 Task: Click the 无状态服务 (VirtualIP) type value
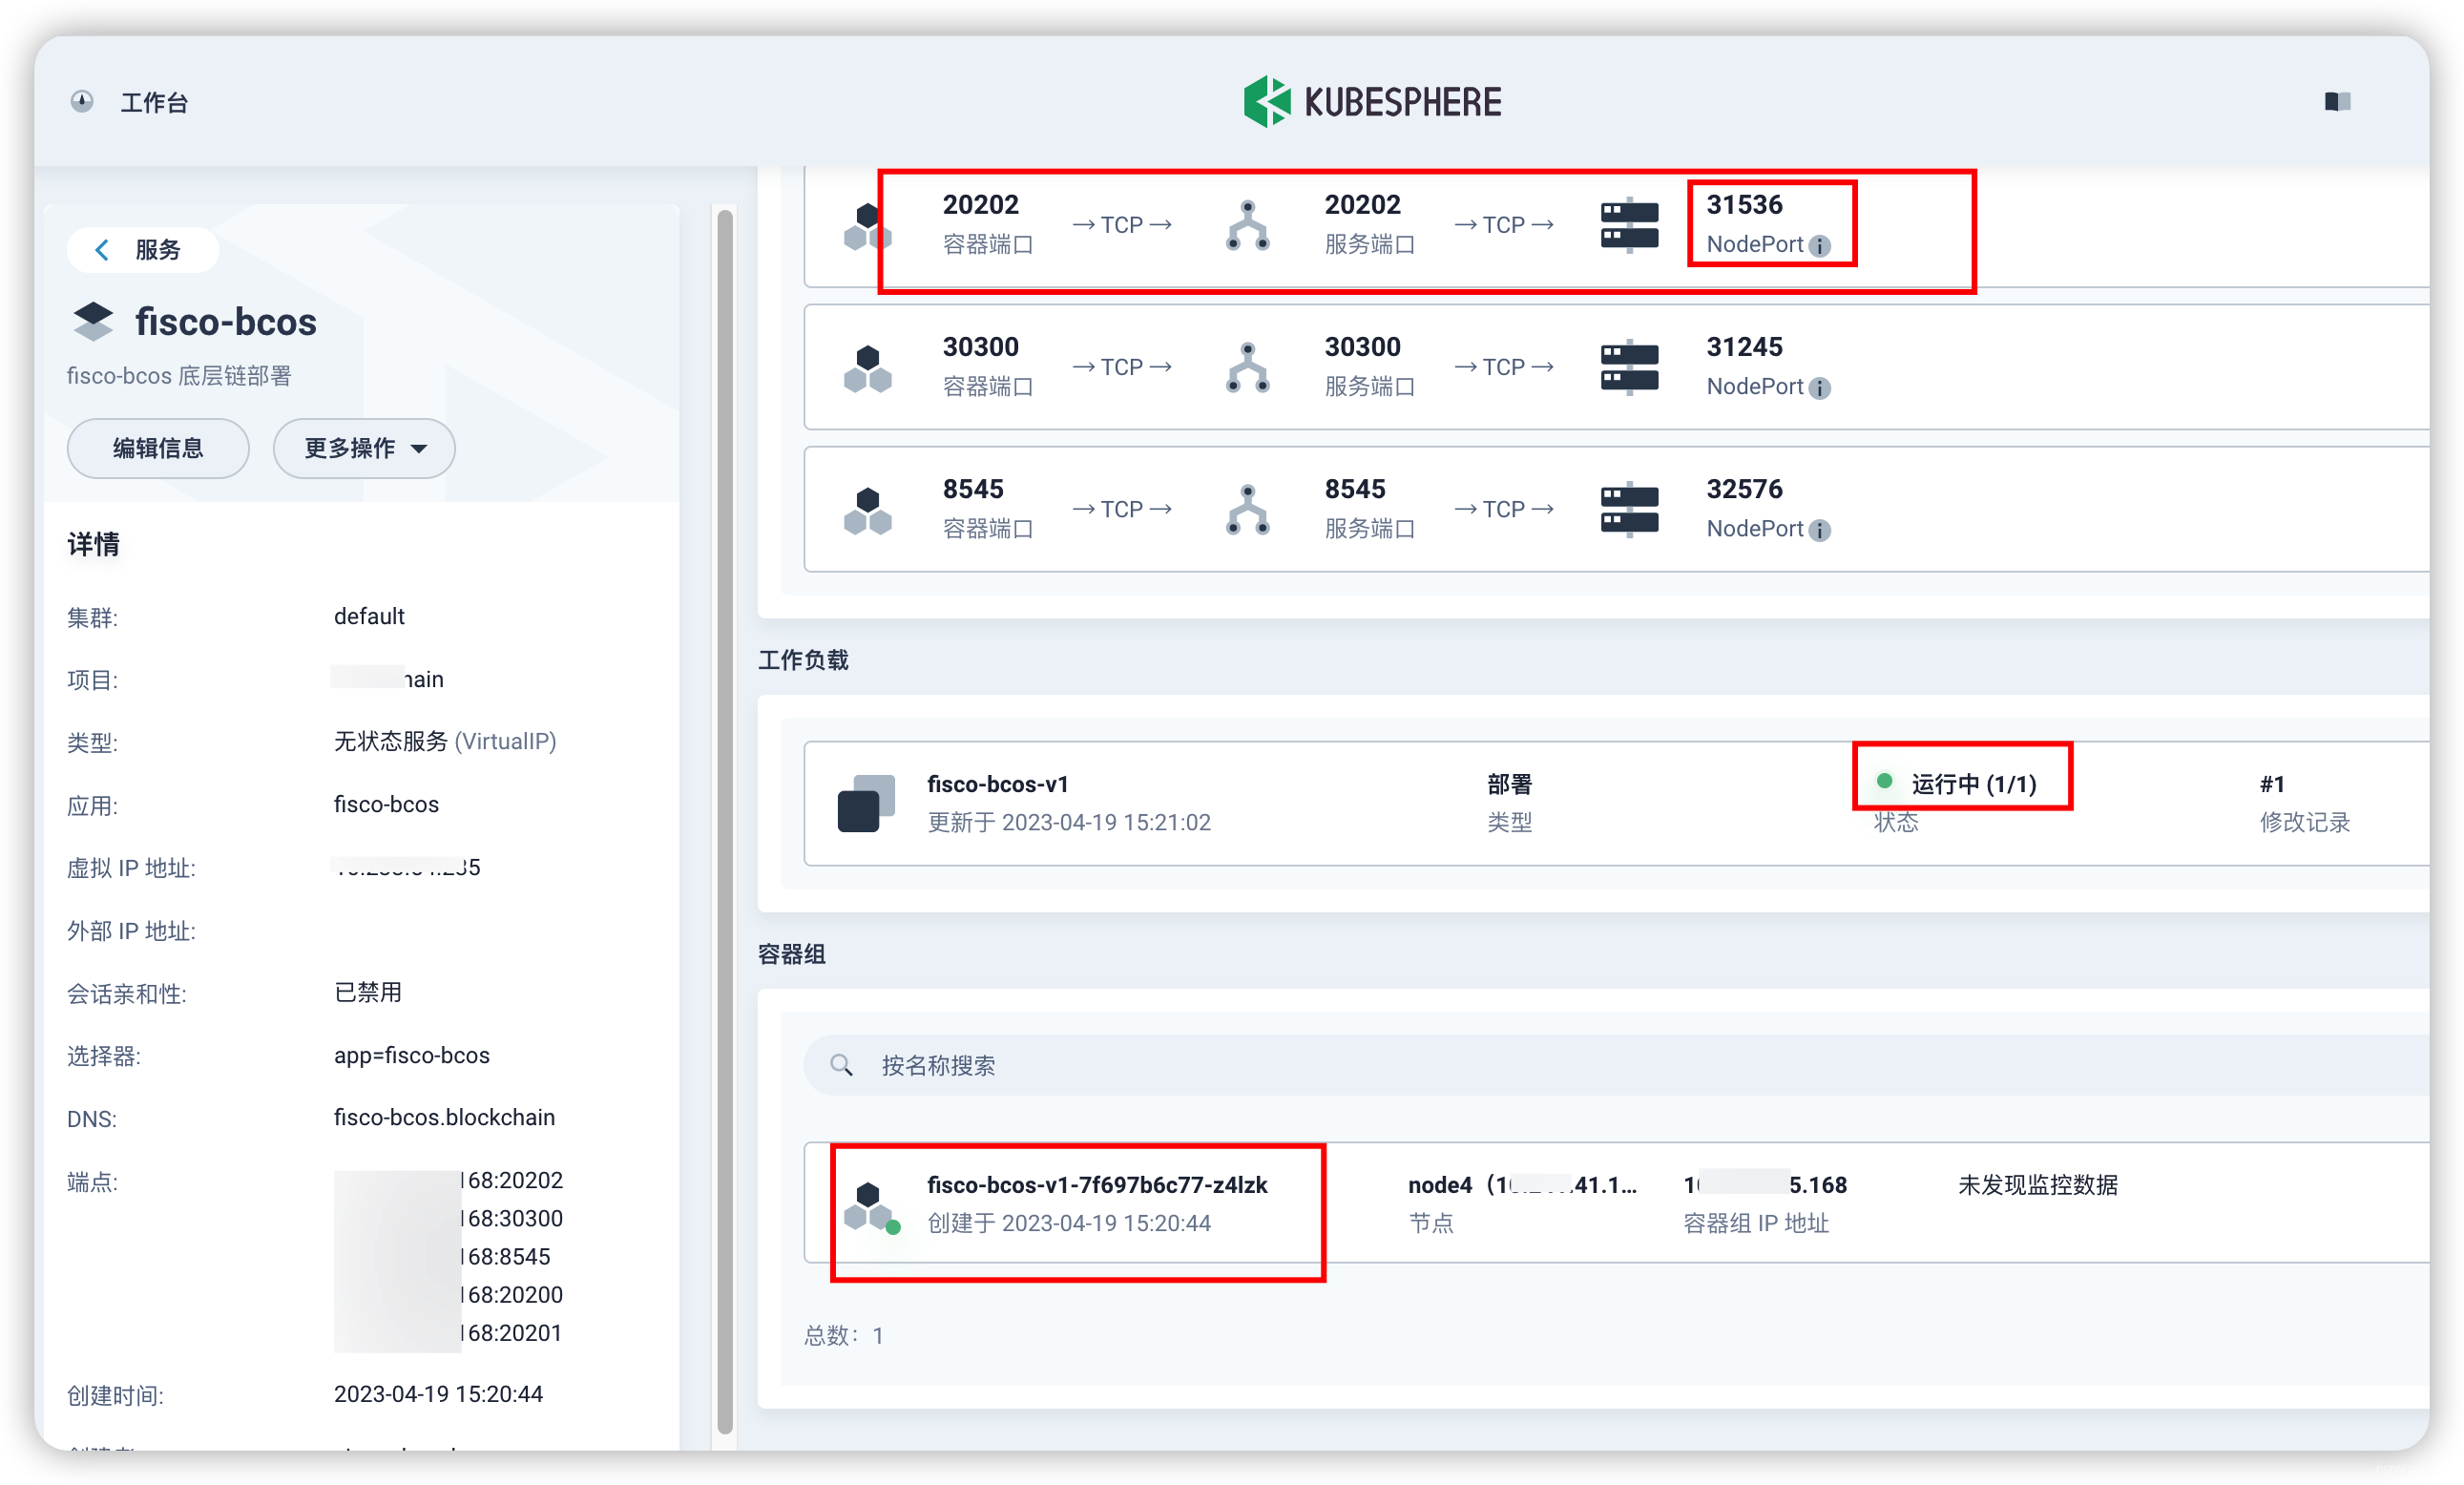point(445,741)
